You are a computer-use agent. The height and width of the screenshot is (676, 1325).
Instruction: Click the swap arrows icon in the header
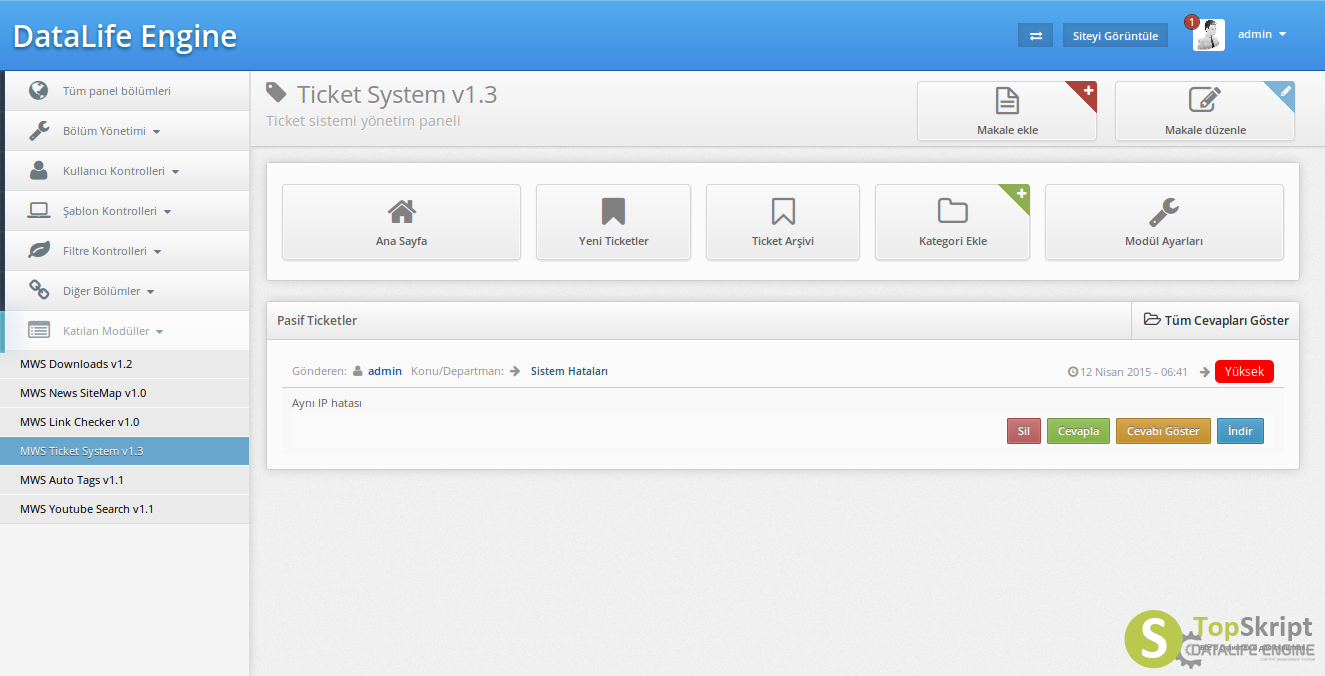coord(1036,35)
